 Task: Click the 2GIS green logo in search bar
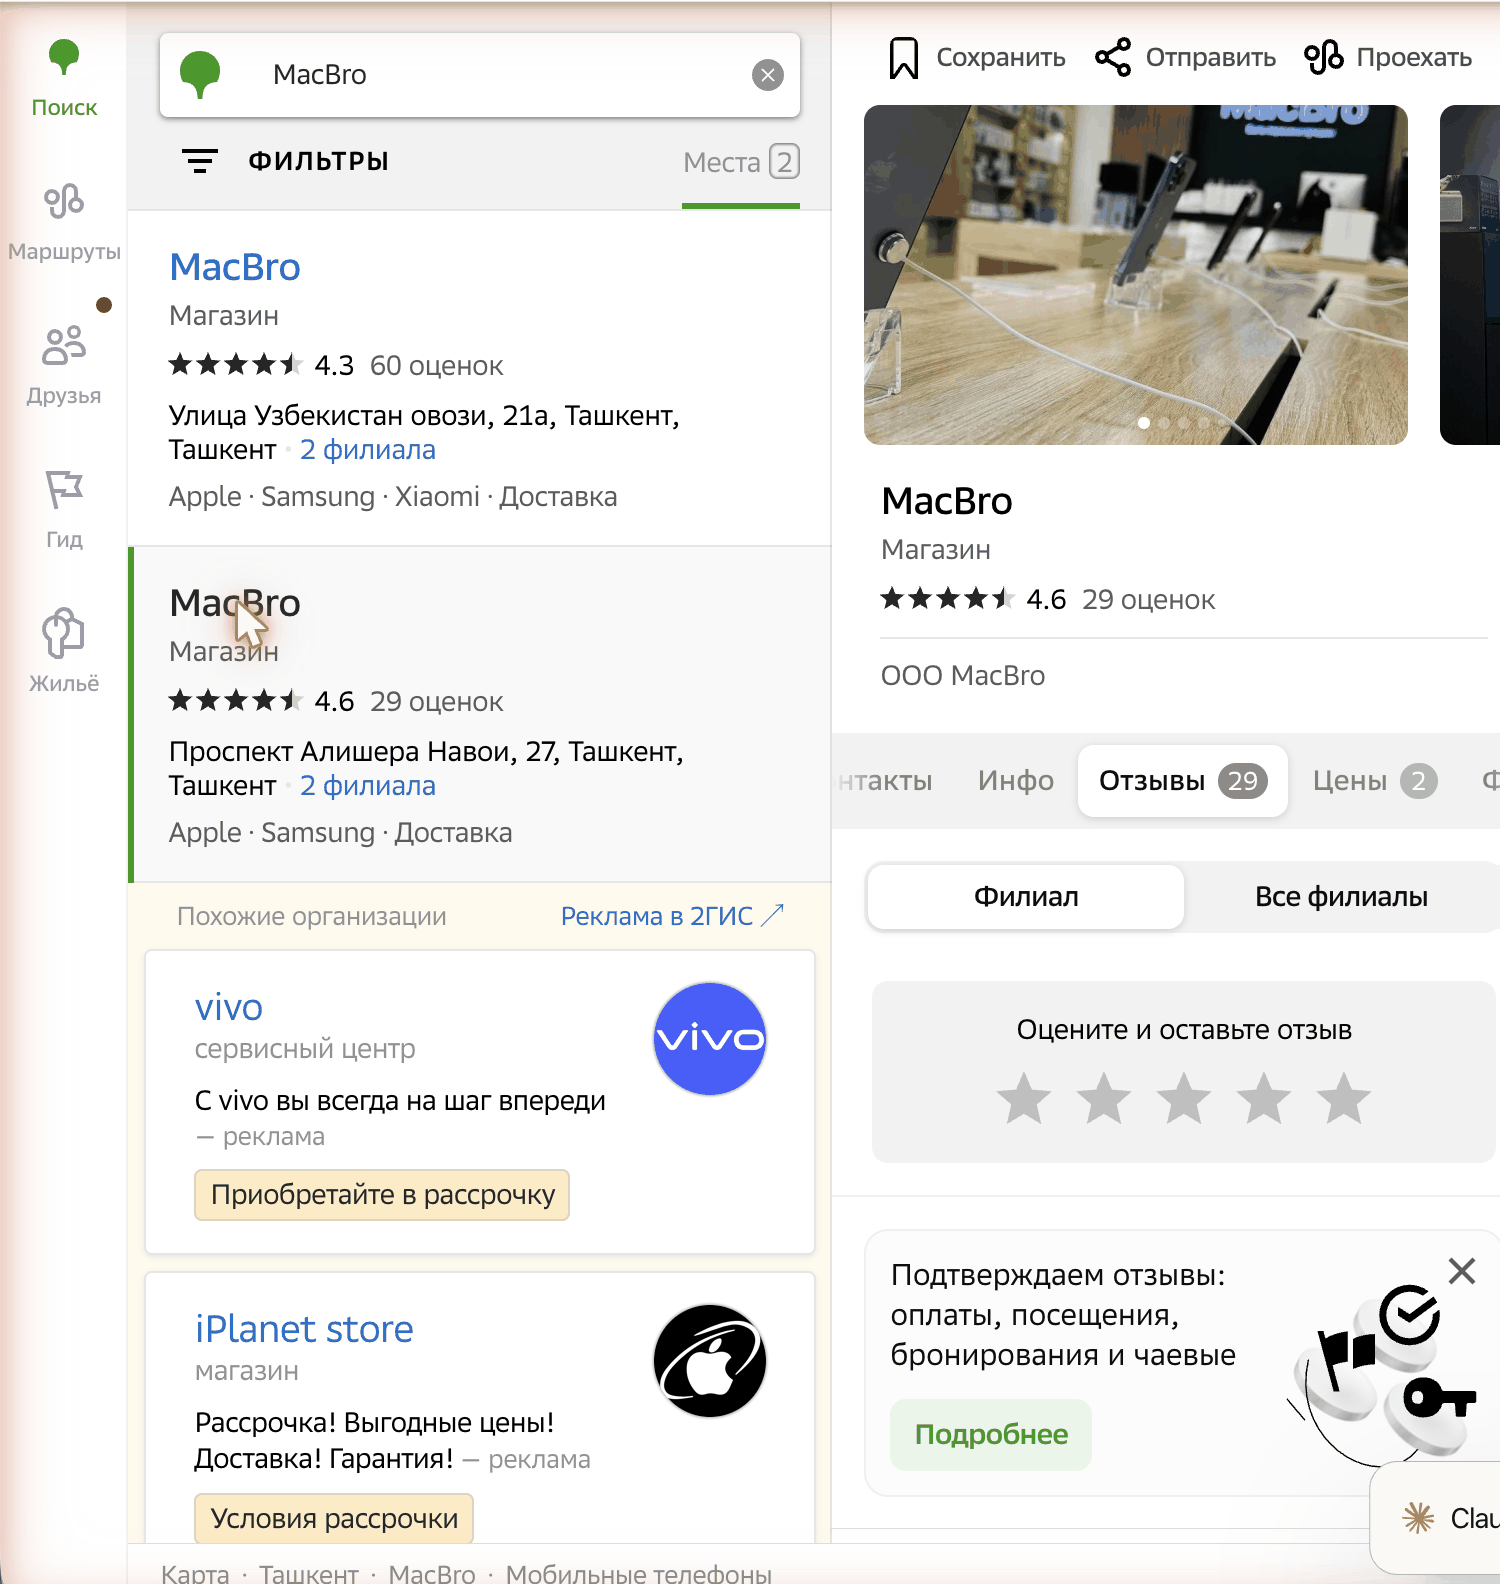200,75
